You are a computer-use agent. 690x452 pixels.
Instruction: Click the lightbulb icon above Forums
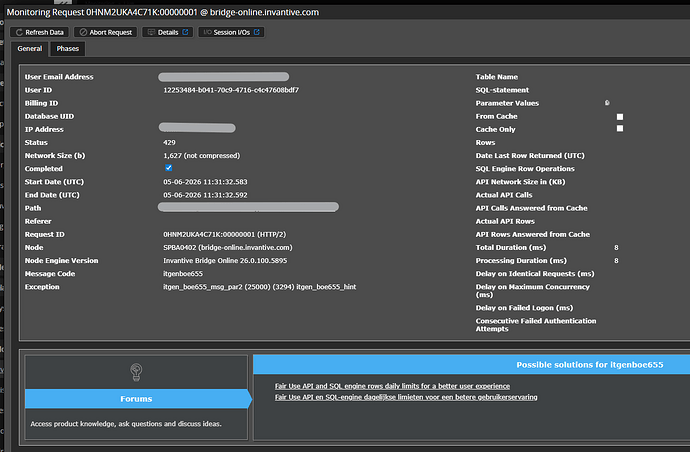tap(136, 372)
